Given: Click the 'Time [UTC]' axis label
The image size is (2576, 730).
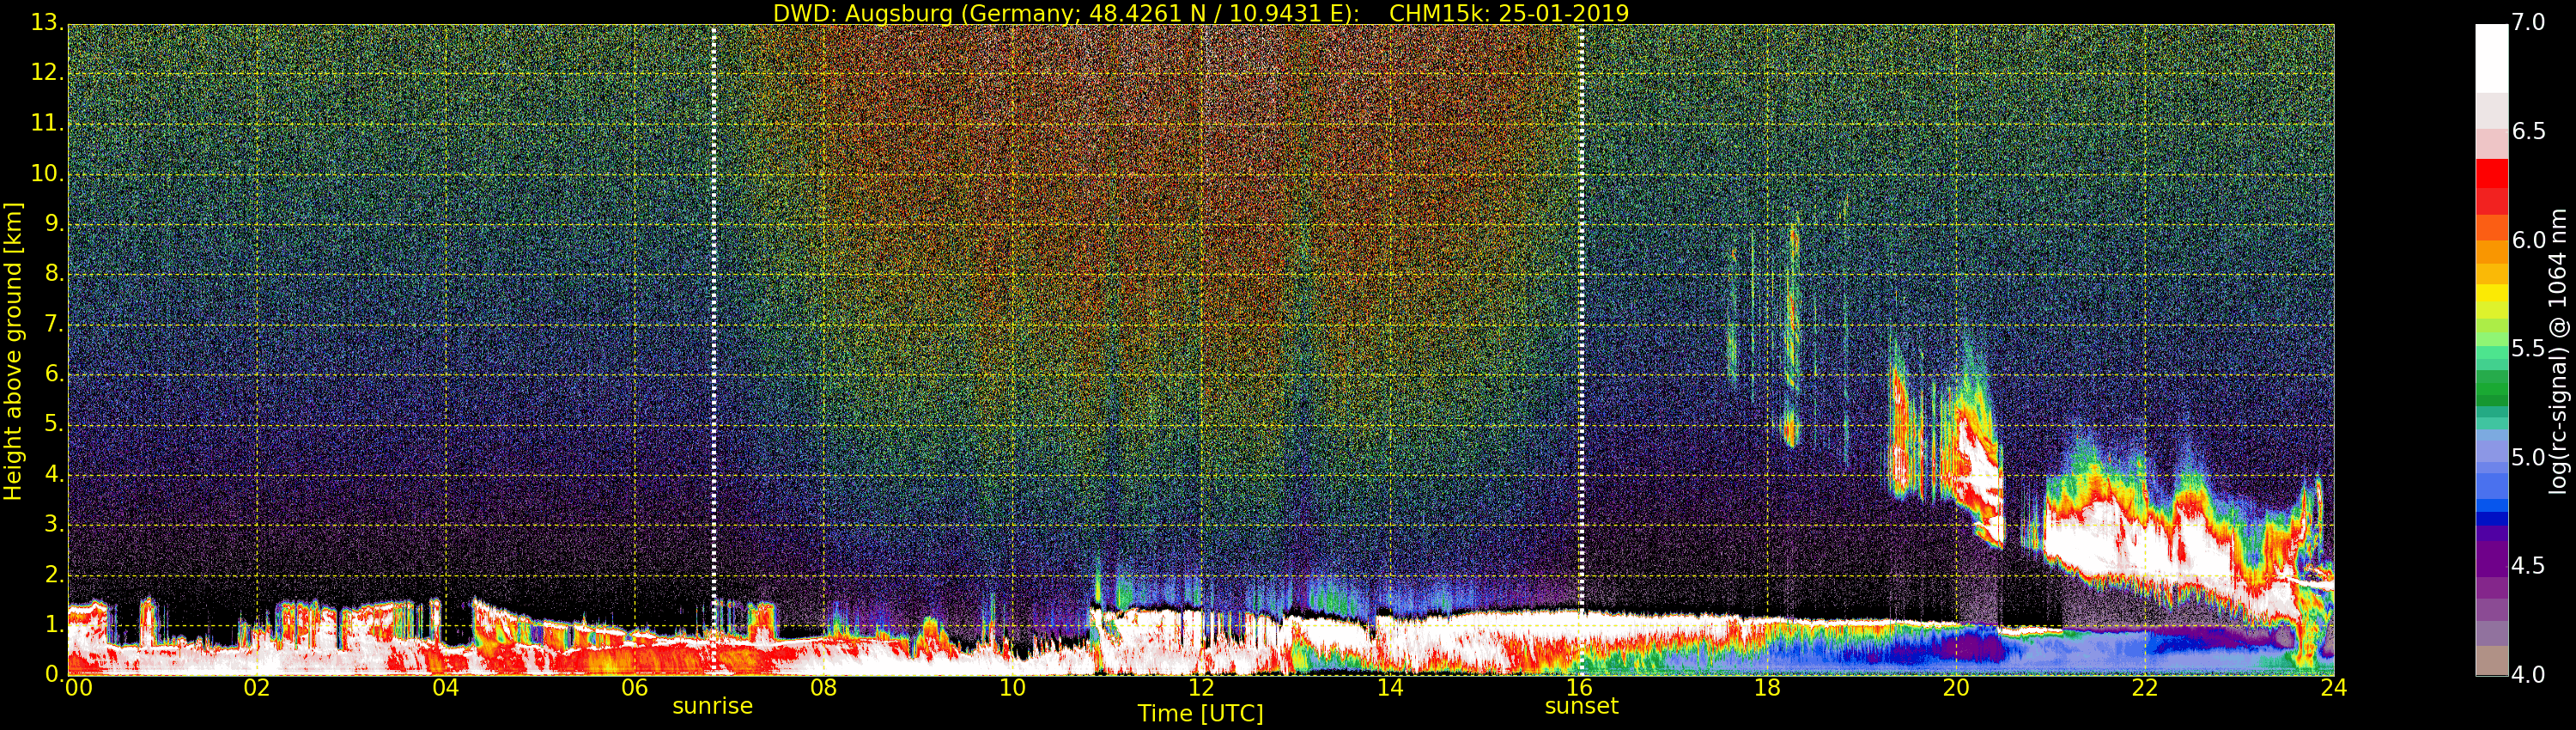Looking at the screenshot, I should point(1200,714).
